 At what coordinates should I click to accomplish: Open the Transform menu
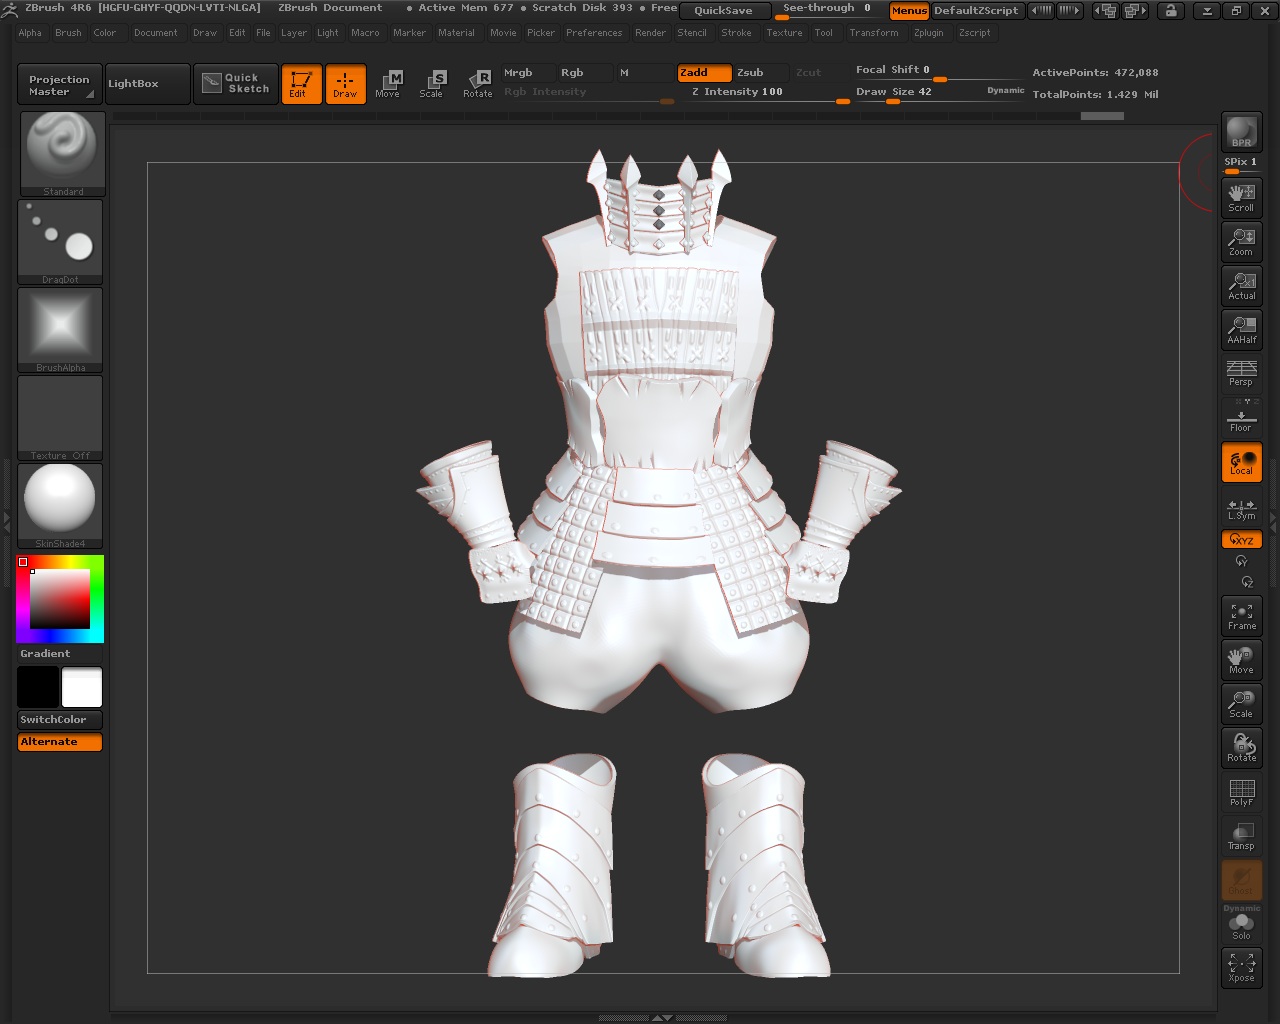(874, 33)
